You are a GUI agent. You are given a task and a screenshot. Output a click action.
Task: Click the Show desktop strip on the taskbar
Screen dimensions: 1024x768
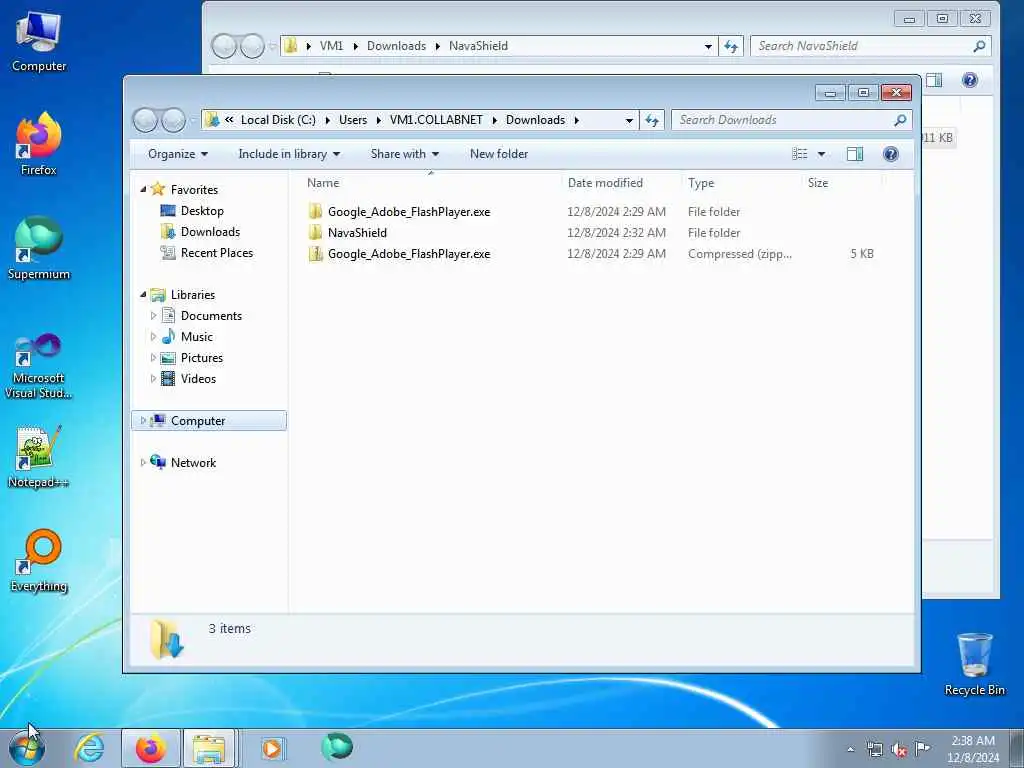tap(1017, 748)
